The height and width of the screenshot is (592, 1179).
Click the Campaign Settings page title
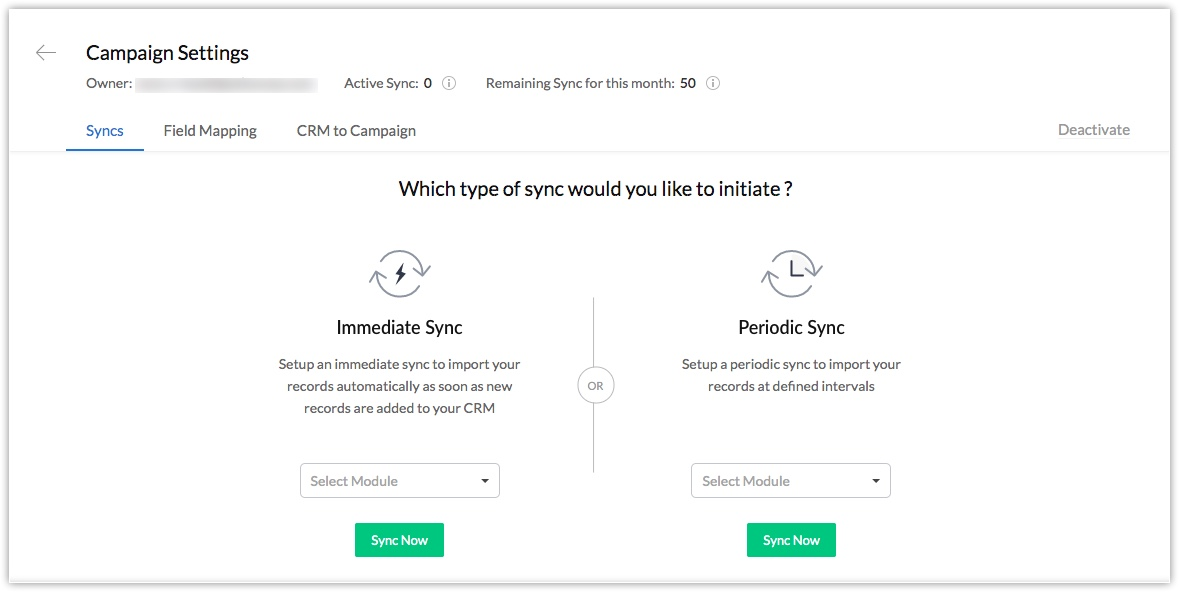(167, 53)
